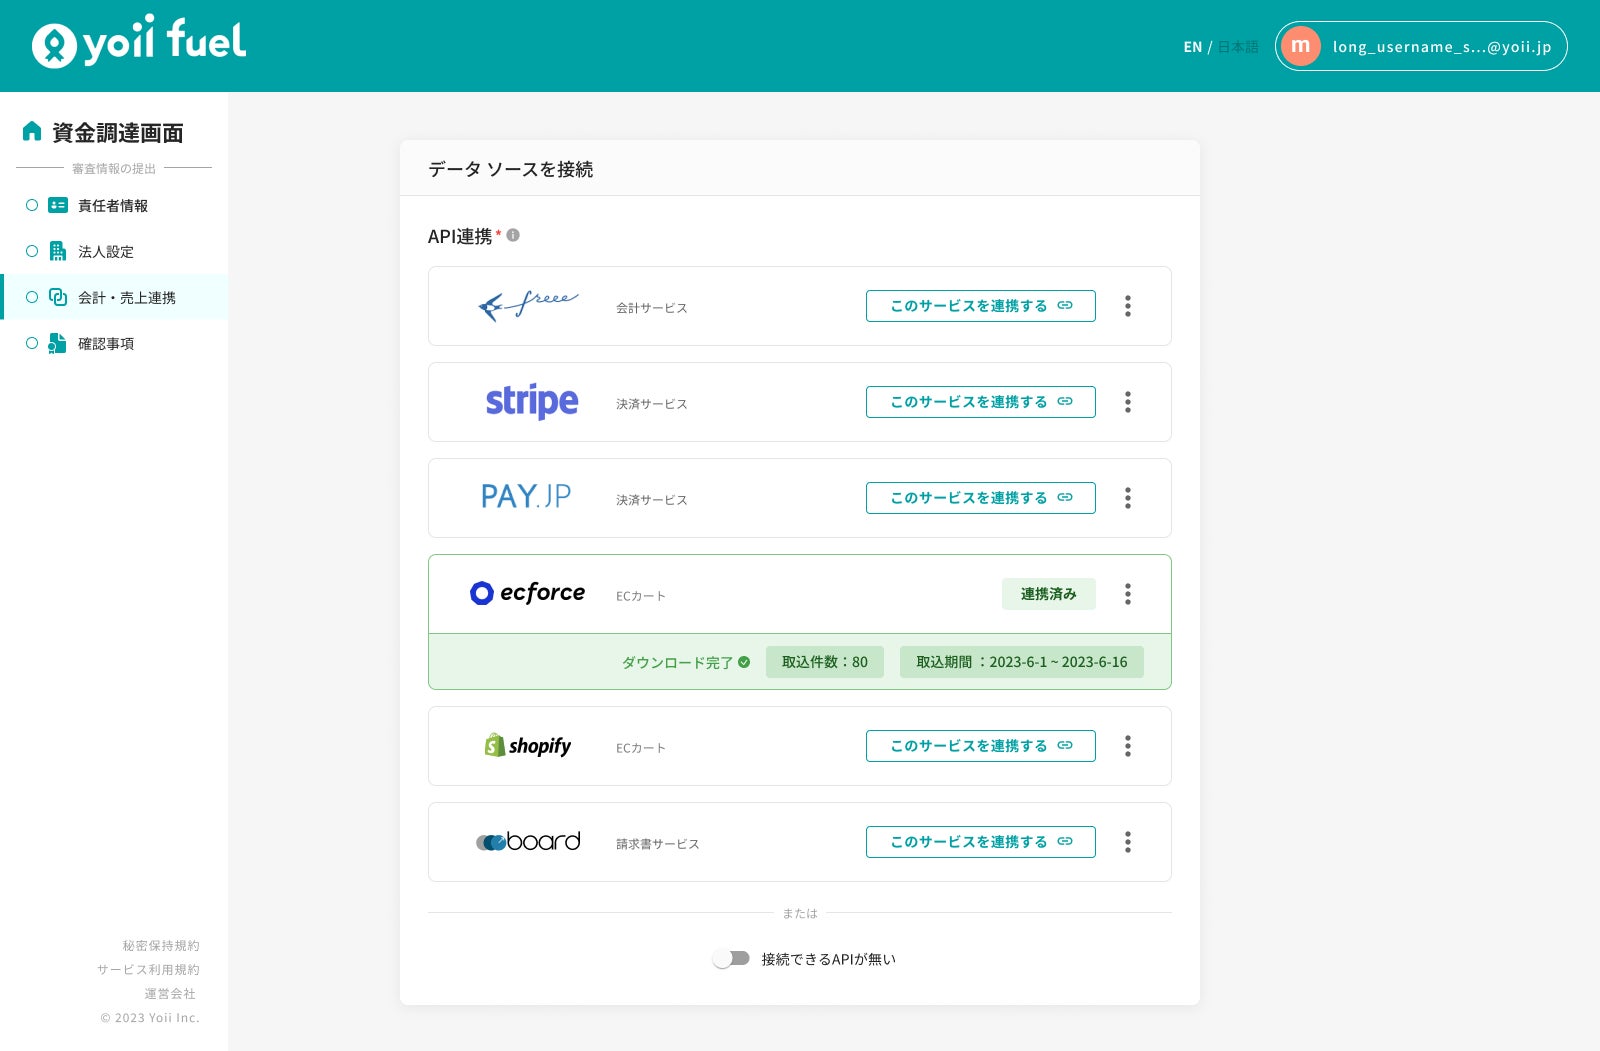
Task: Click the ECカート label beside shopify
Action: 641,748
